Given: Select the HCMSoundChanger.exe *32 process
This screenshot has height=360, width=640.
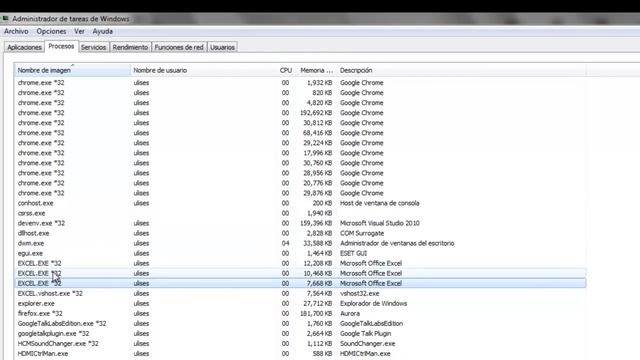Looking at the screenshot, I should [x=300, y=344].
